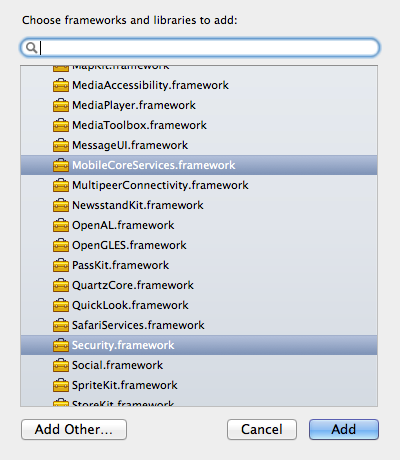Viewport: 400px width, 460px height.
Task: Click the MediaPlayer.framework toolbox icon
Action: coord(61,105)
